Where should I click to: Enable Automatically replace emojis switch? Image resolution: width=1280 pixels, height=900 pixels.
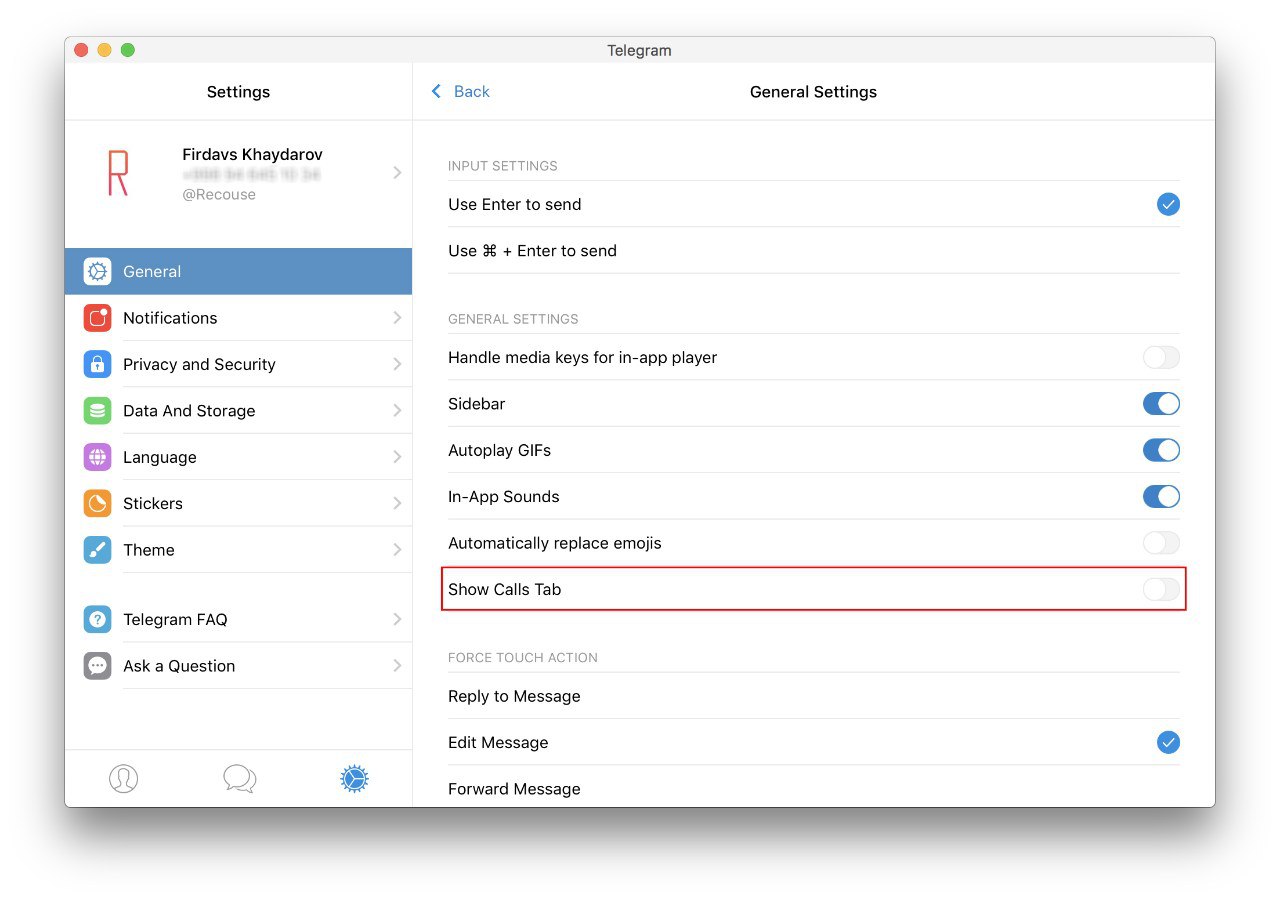coord(1161,543)
